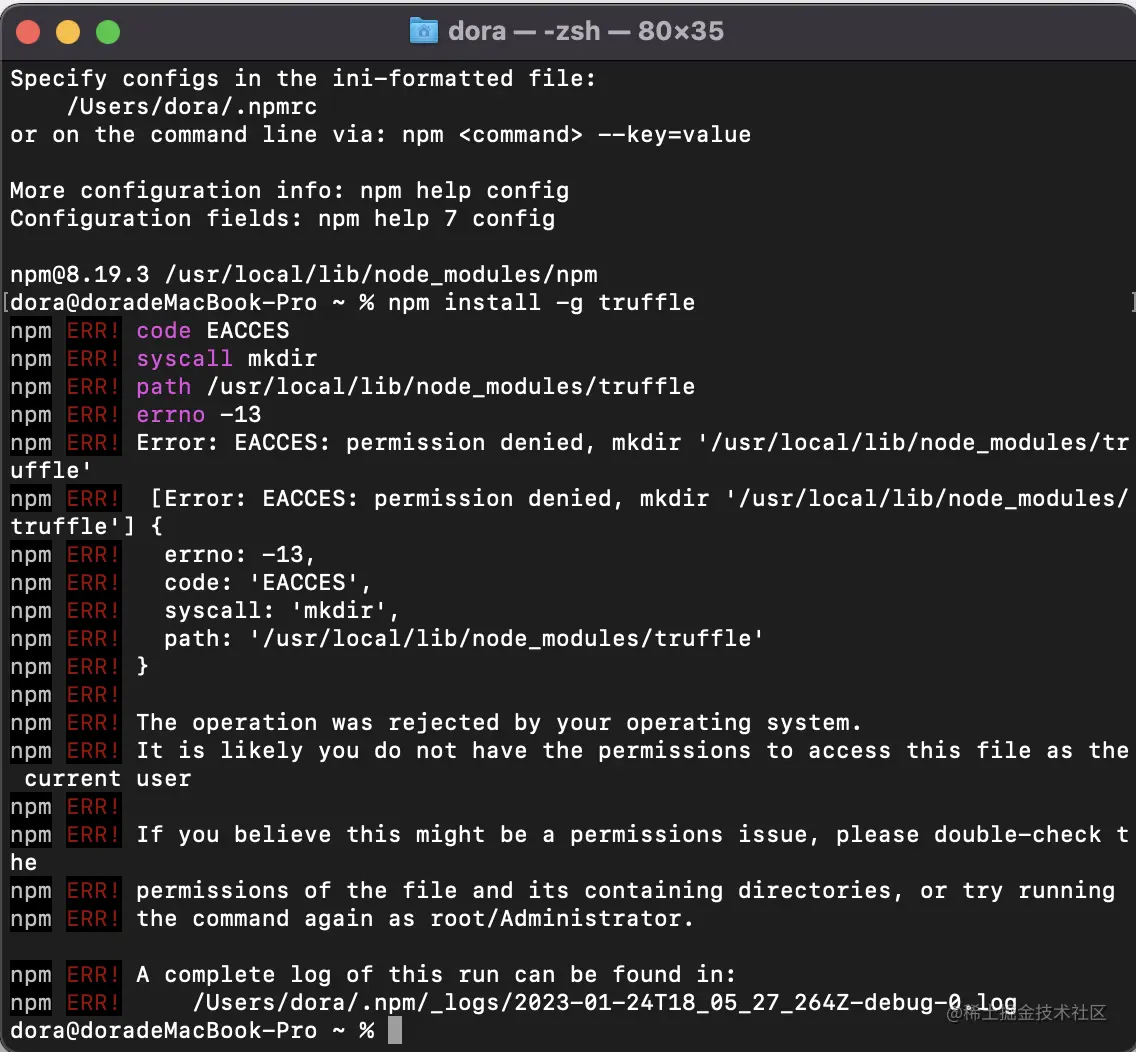Click the object field 'errno: -13,'
The image size is (1136, 1052).
240,554
